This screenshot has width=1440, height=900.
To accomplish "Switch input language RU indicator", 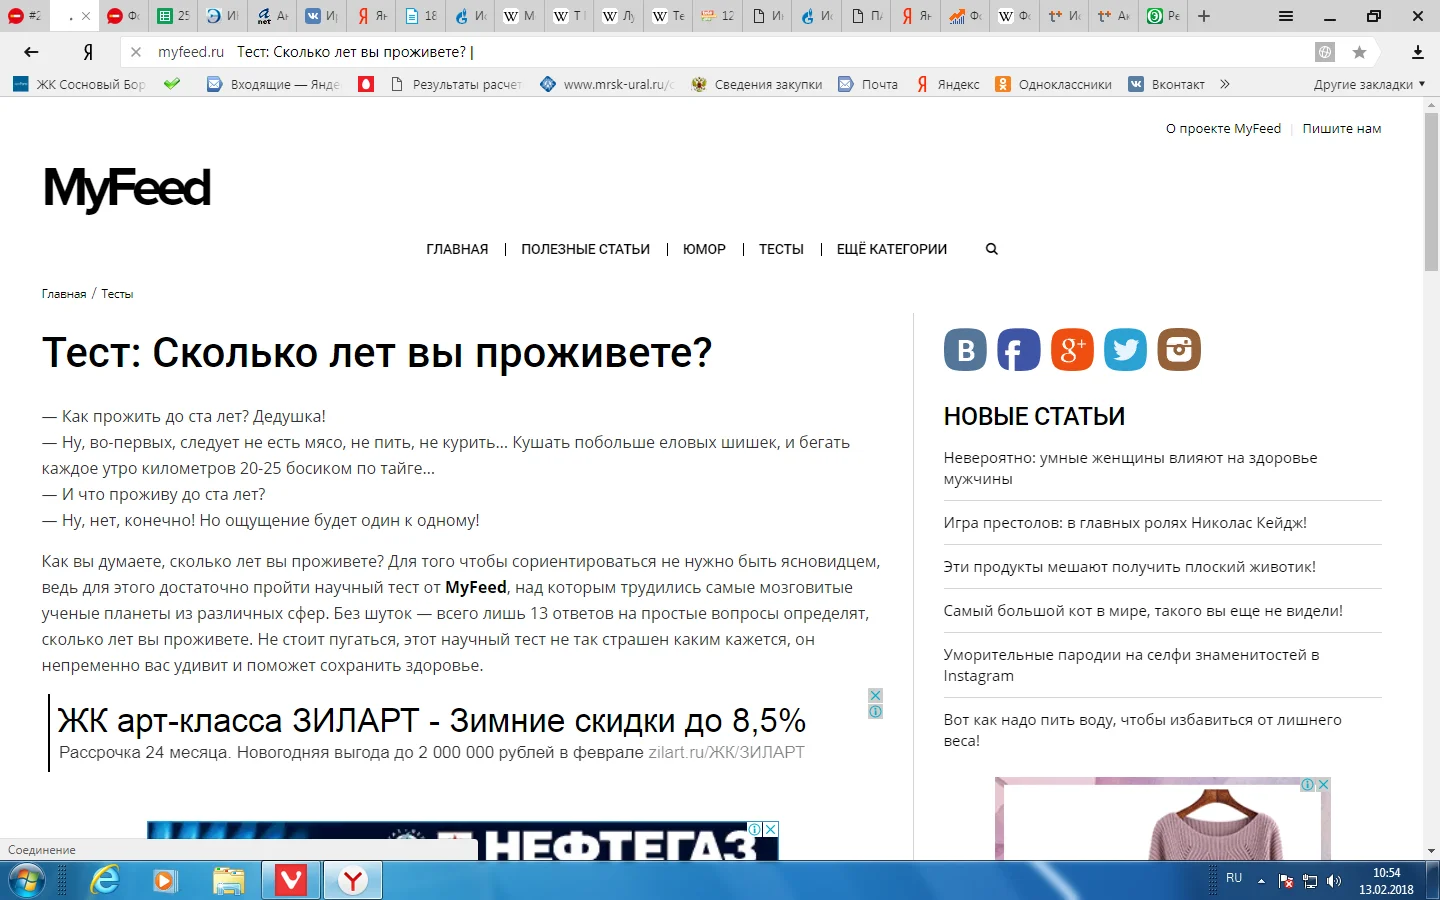I will point(1234,878).
